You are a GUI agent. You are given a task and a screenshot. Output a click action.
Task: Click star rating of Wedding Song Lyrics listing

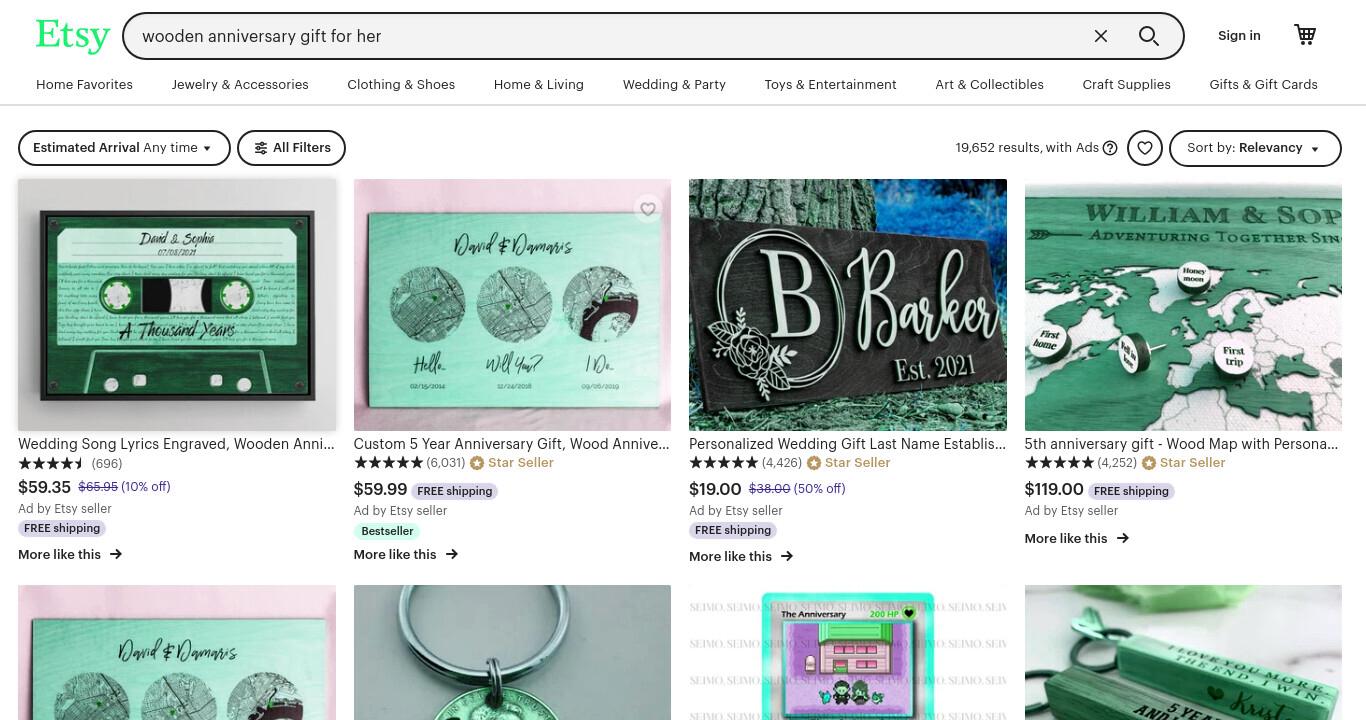pos(52,464)
